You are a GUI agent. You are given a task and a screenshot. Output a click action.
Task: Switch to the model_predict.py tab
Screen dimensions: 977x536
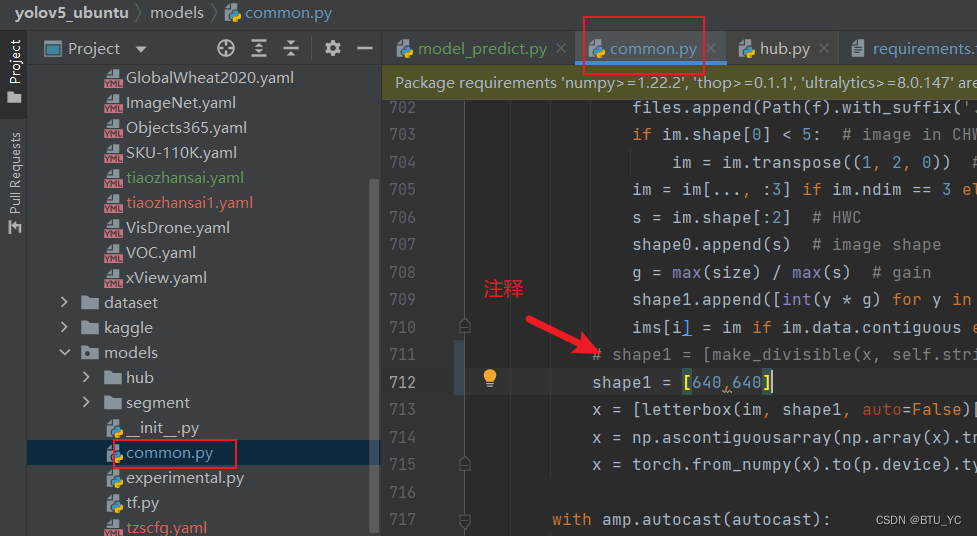pyautogui.click(x=482, y=49)
